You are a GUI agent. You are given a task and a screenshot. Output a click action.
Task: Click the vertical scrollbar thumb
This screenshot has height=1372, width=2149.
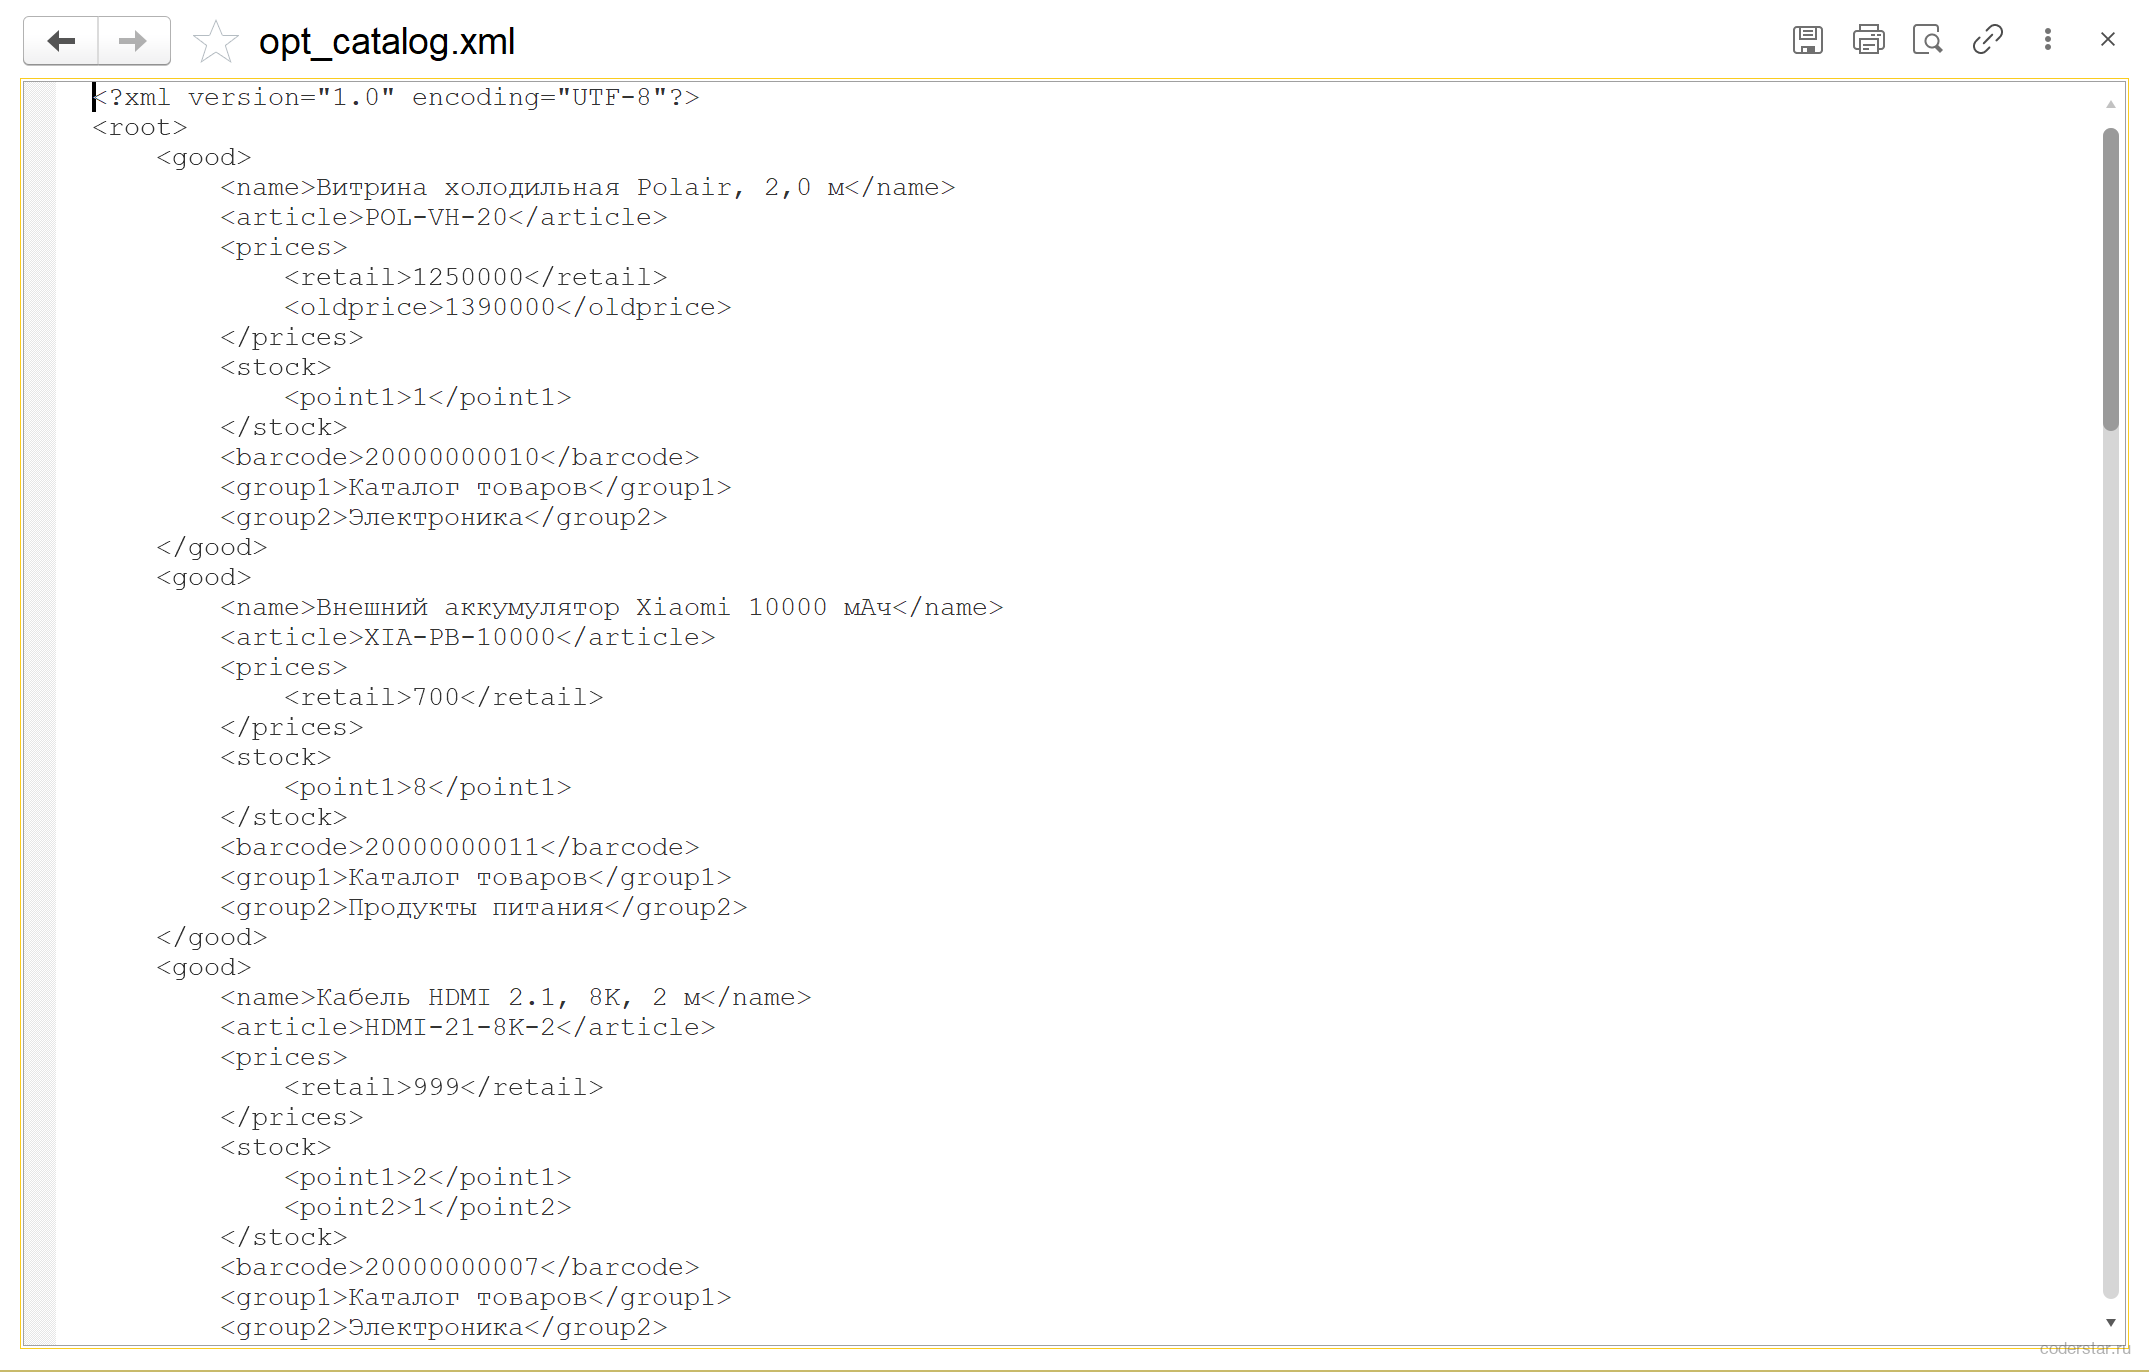(2110, 280)
